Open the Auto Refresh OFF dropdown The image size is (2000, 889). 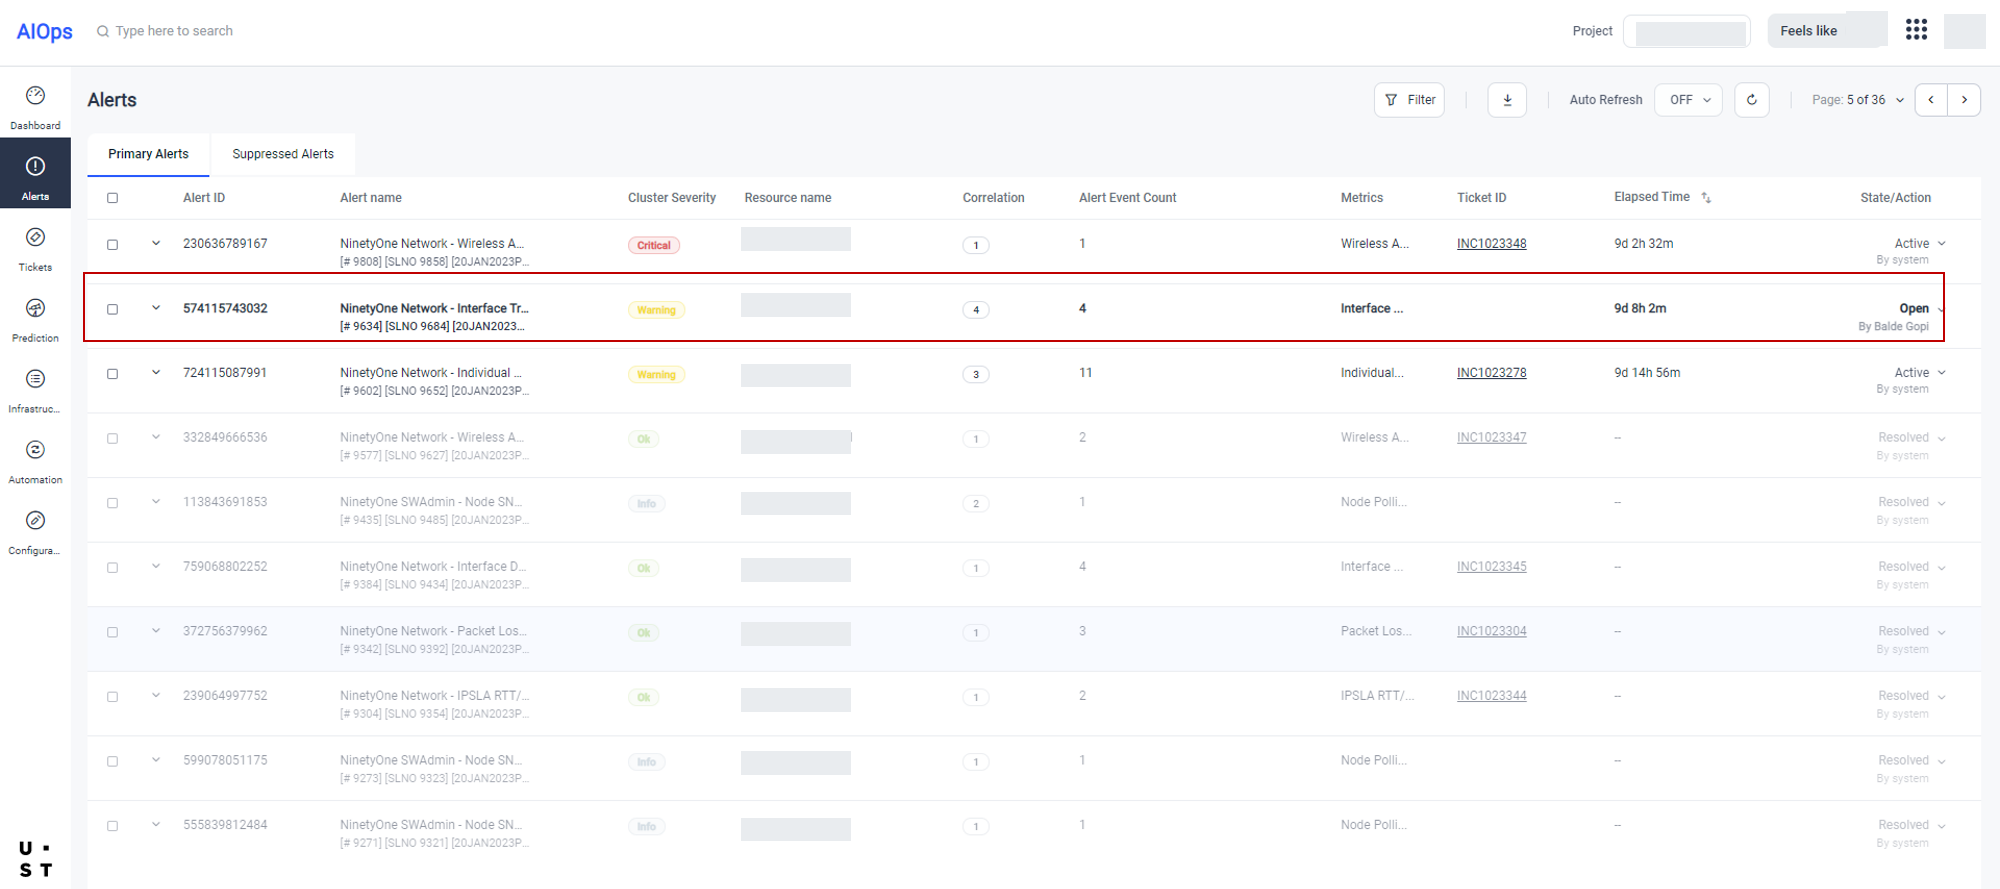[1689, 100]
